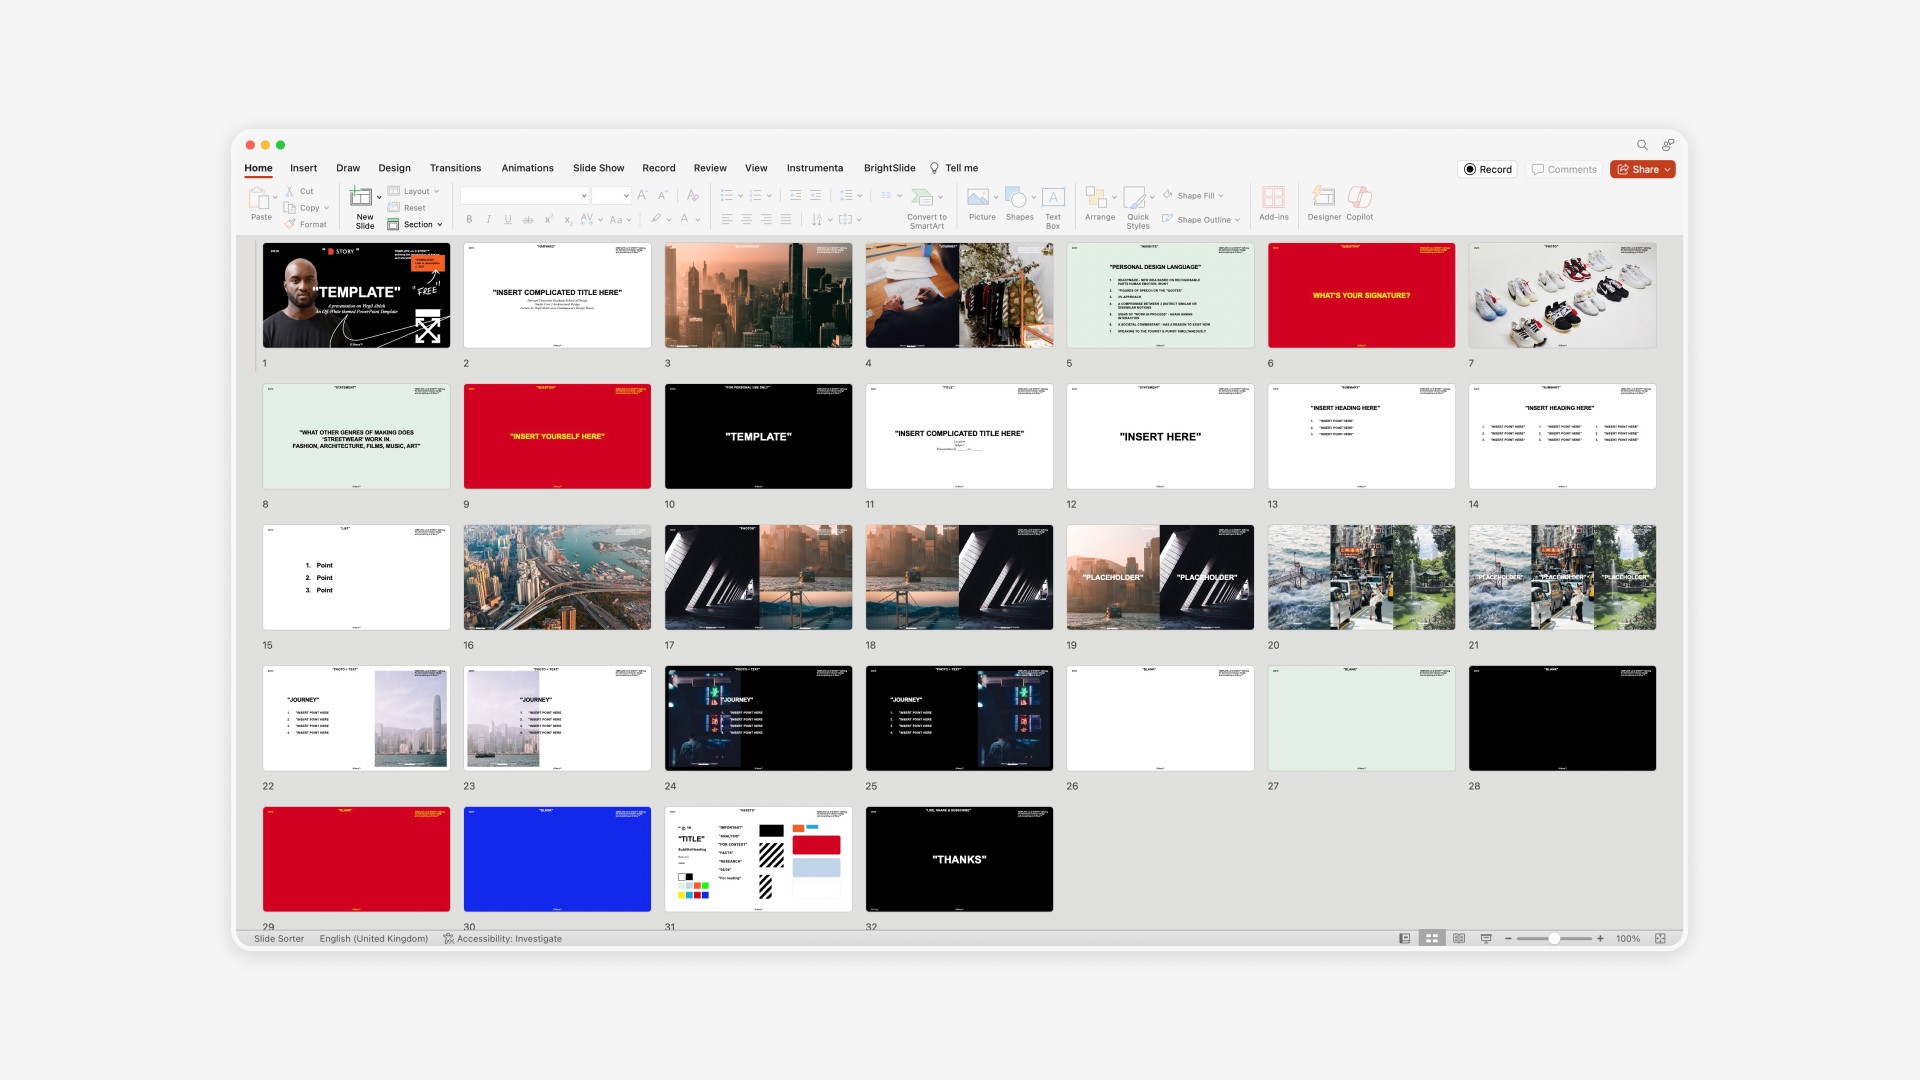Switch to Reading View in status bar
Viewport: 1920px width, 1080px height.
click(1459, 939)
